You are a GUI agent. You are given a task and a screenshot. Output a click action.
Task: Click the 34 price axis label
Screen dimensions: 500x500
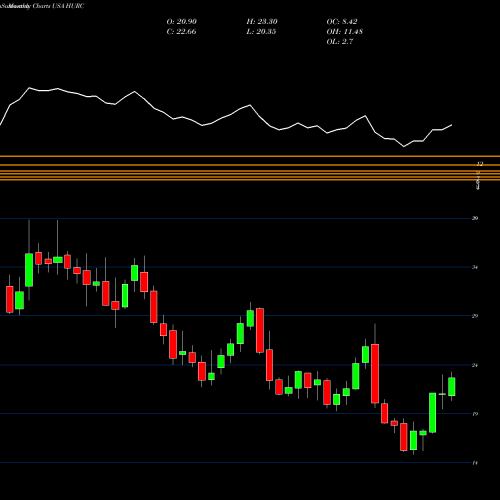point(475,267)
